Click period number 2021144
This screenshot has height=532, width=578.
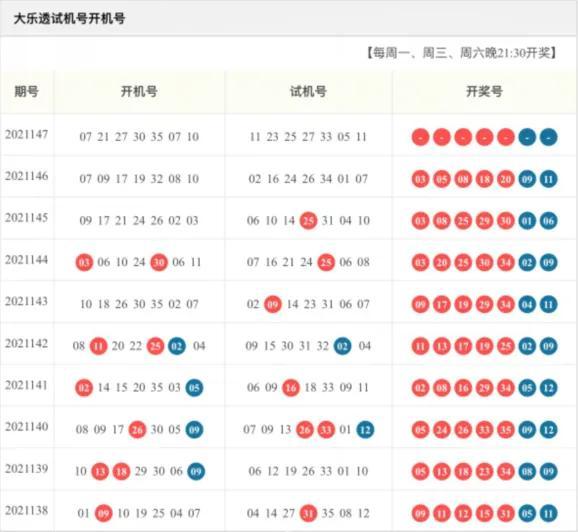27,260
